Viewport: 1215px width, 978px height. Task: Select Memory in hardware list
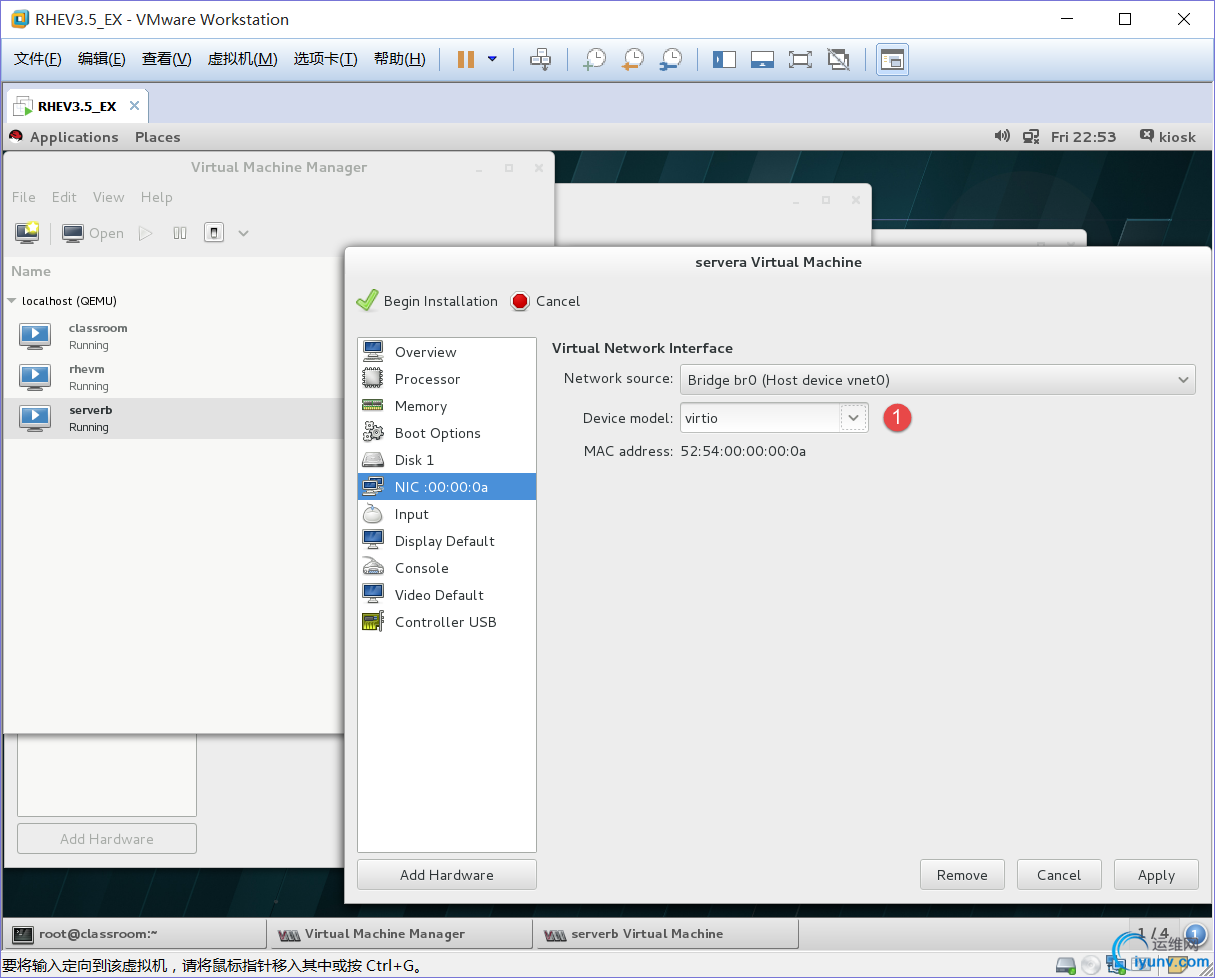(447, 406)
